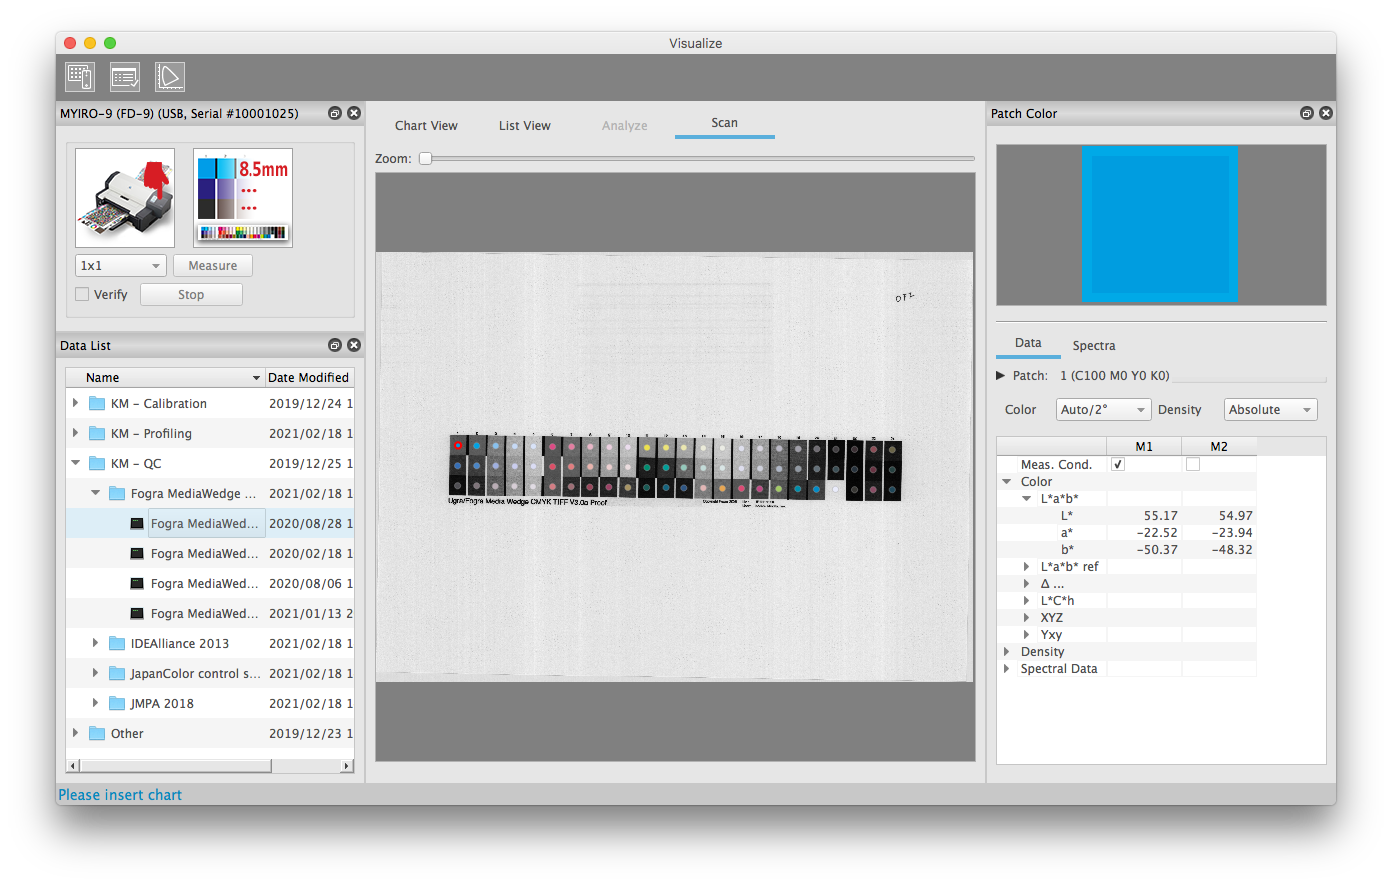
Task: Undock the Patch Color panel
Action: click(x=1306, y=114)
